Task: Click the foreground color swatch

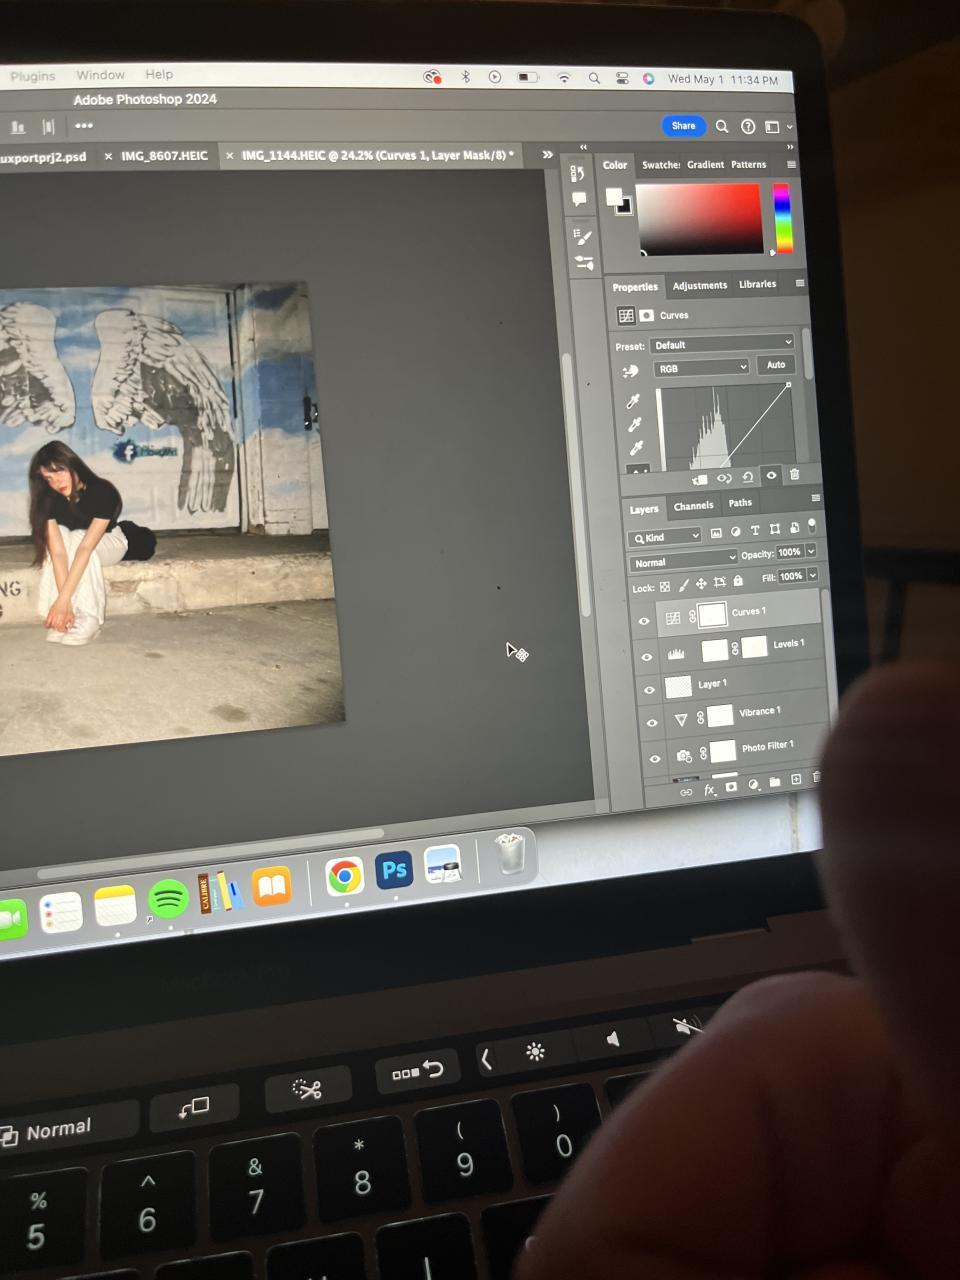Action: [x=613, y=196]
